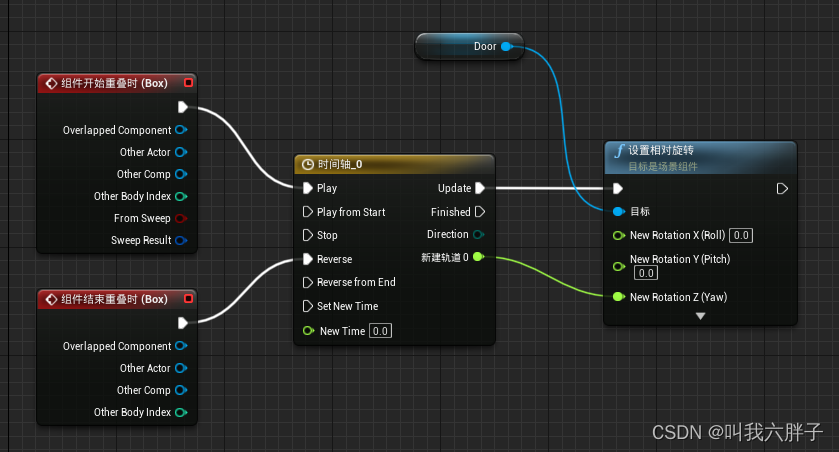Click the exec output pin of 组件开始重叠时 (Box)
Viewport: 839px width, 452px height.
pos(182,107)
